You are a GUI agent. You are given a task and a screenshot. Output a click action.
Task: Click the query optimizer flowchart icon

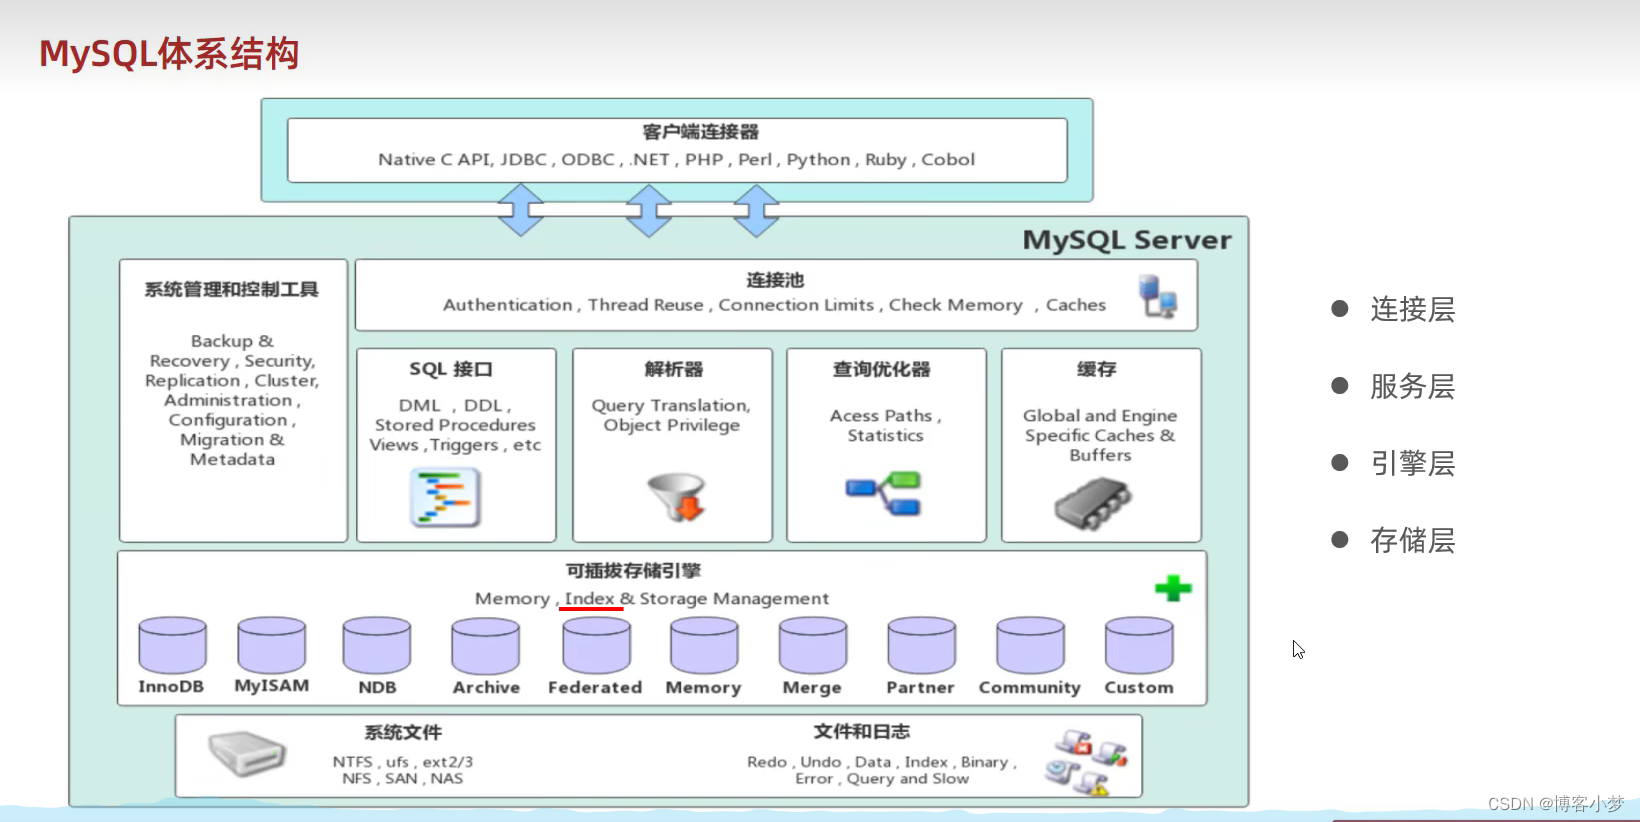(x=884, y=493)
